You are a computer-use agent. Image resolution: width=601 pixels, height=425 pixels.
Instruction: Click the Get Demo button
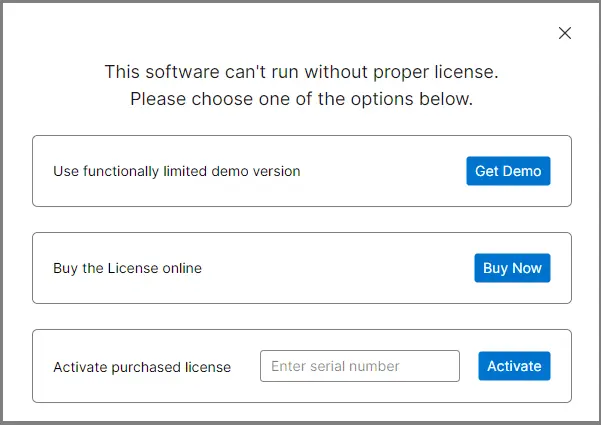tap(508, 171)
